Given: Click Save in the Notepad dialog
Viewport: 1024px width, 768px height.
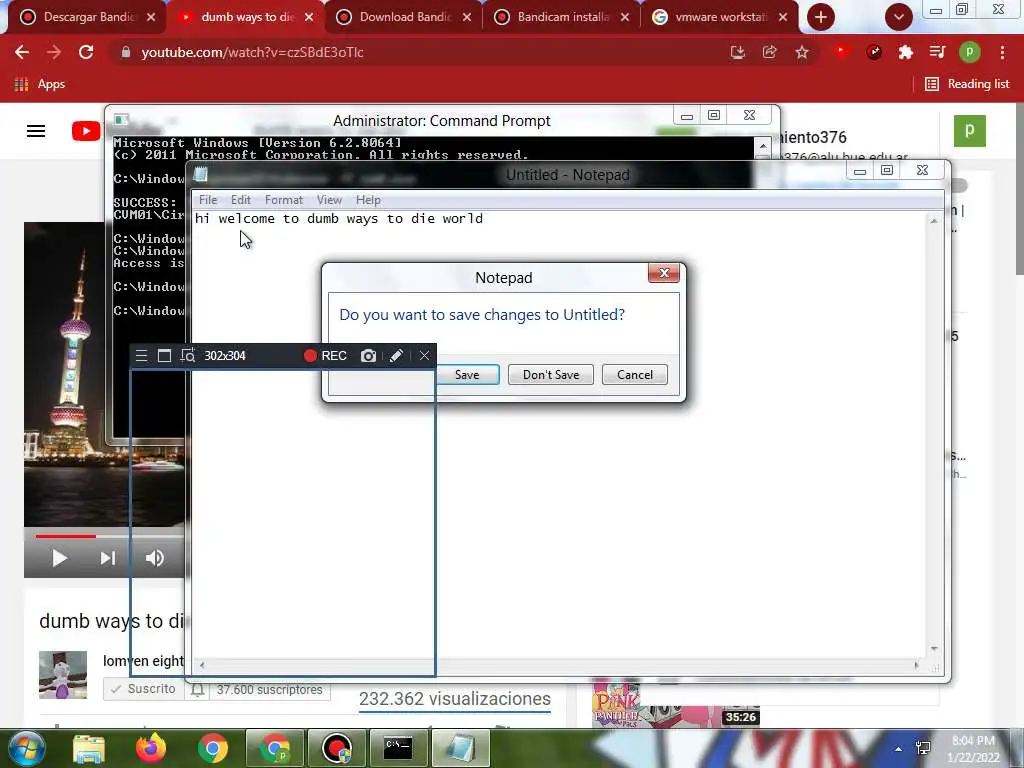Looking at the screenshot, I should click(x=467, y=375).
